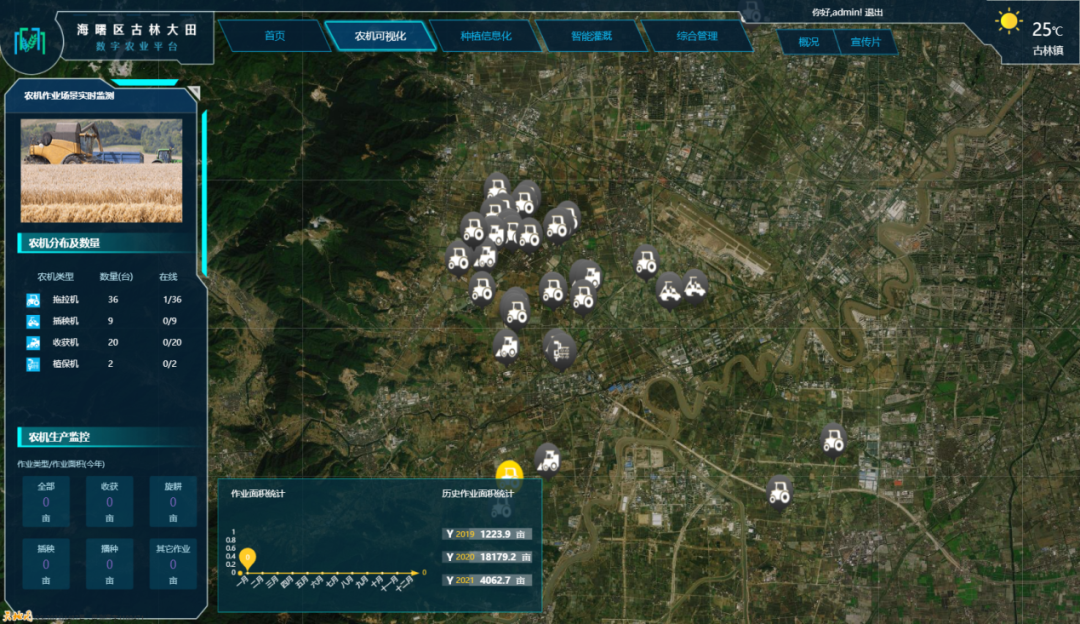Screen dimensions: 1080x624
Task: Click the tractor marker nearest the airport runway
Action: click(x=646, y=262)
